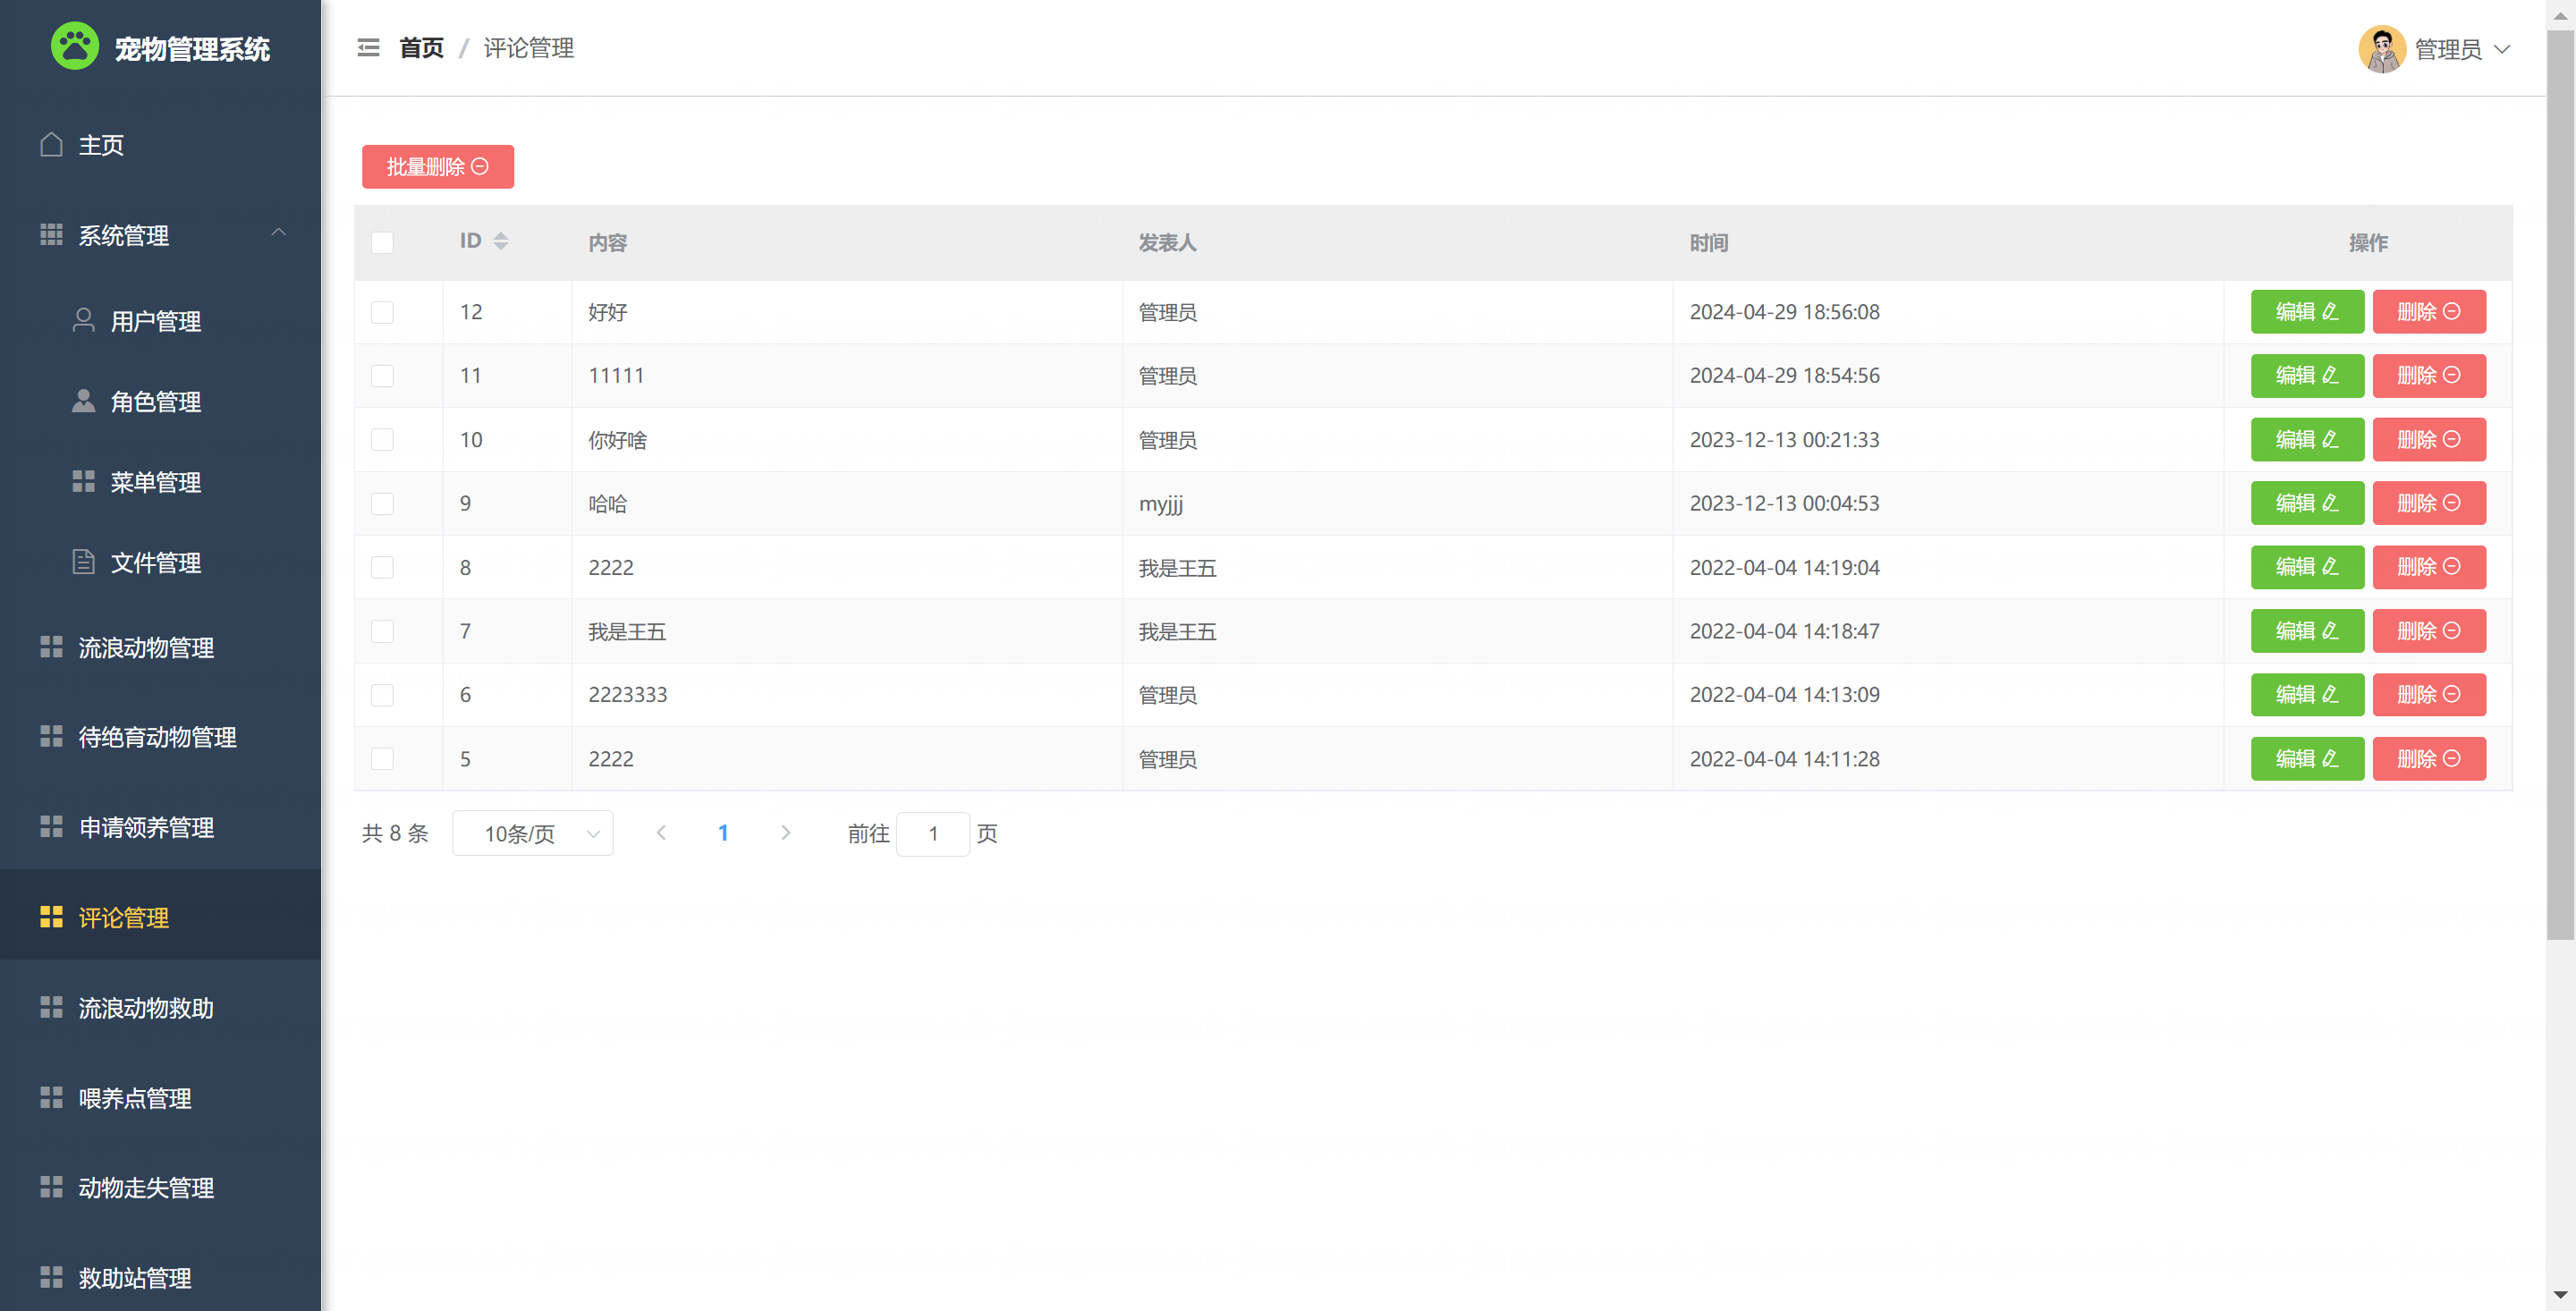This screenshot has width=2576, height=1311.
Task: Open the 管理员 account dropdown arrow
Action: [2501, 49]
